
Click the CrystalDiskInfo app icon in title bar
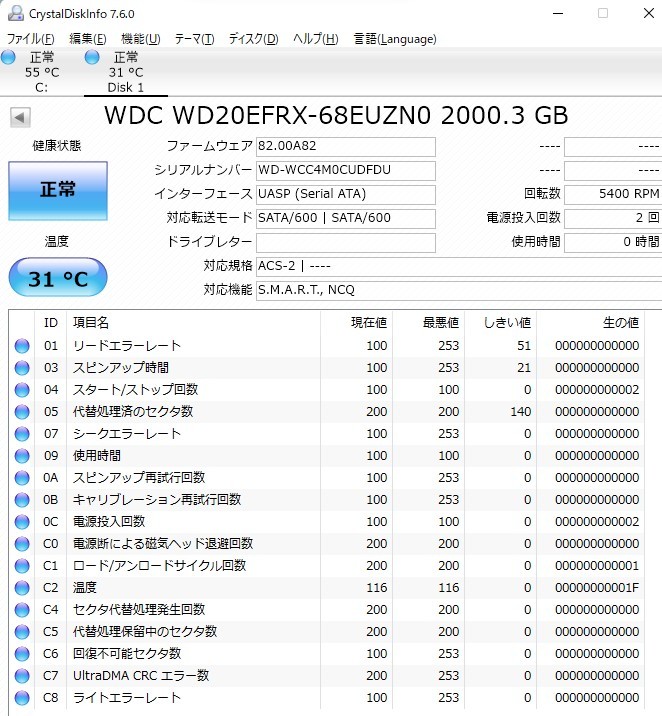[x=16, y=13]
